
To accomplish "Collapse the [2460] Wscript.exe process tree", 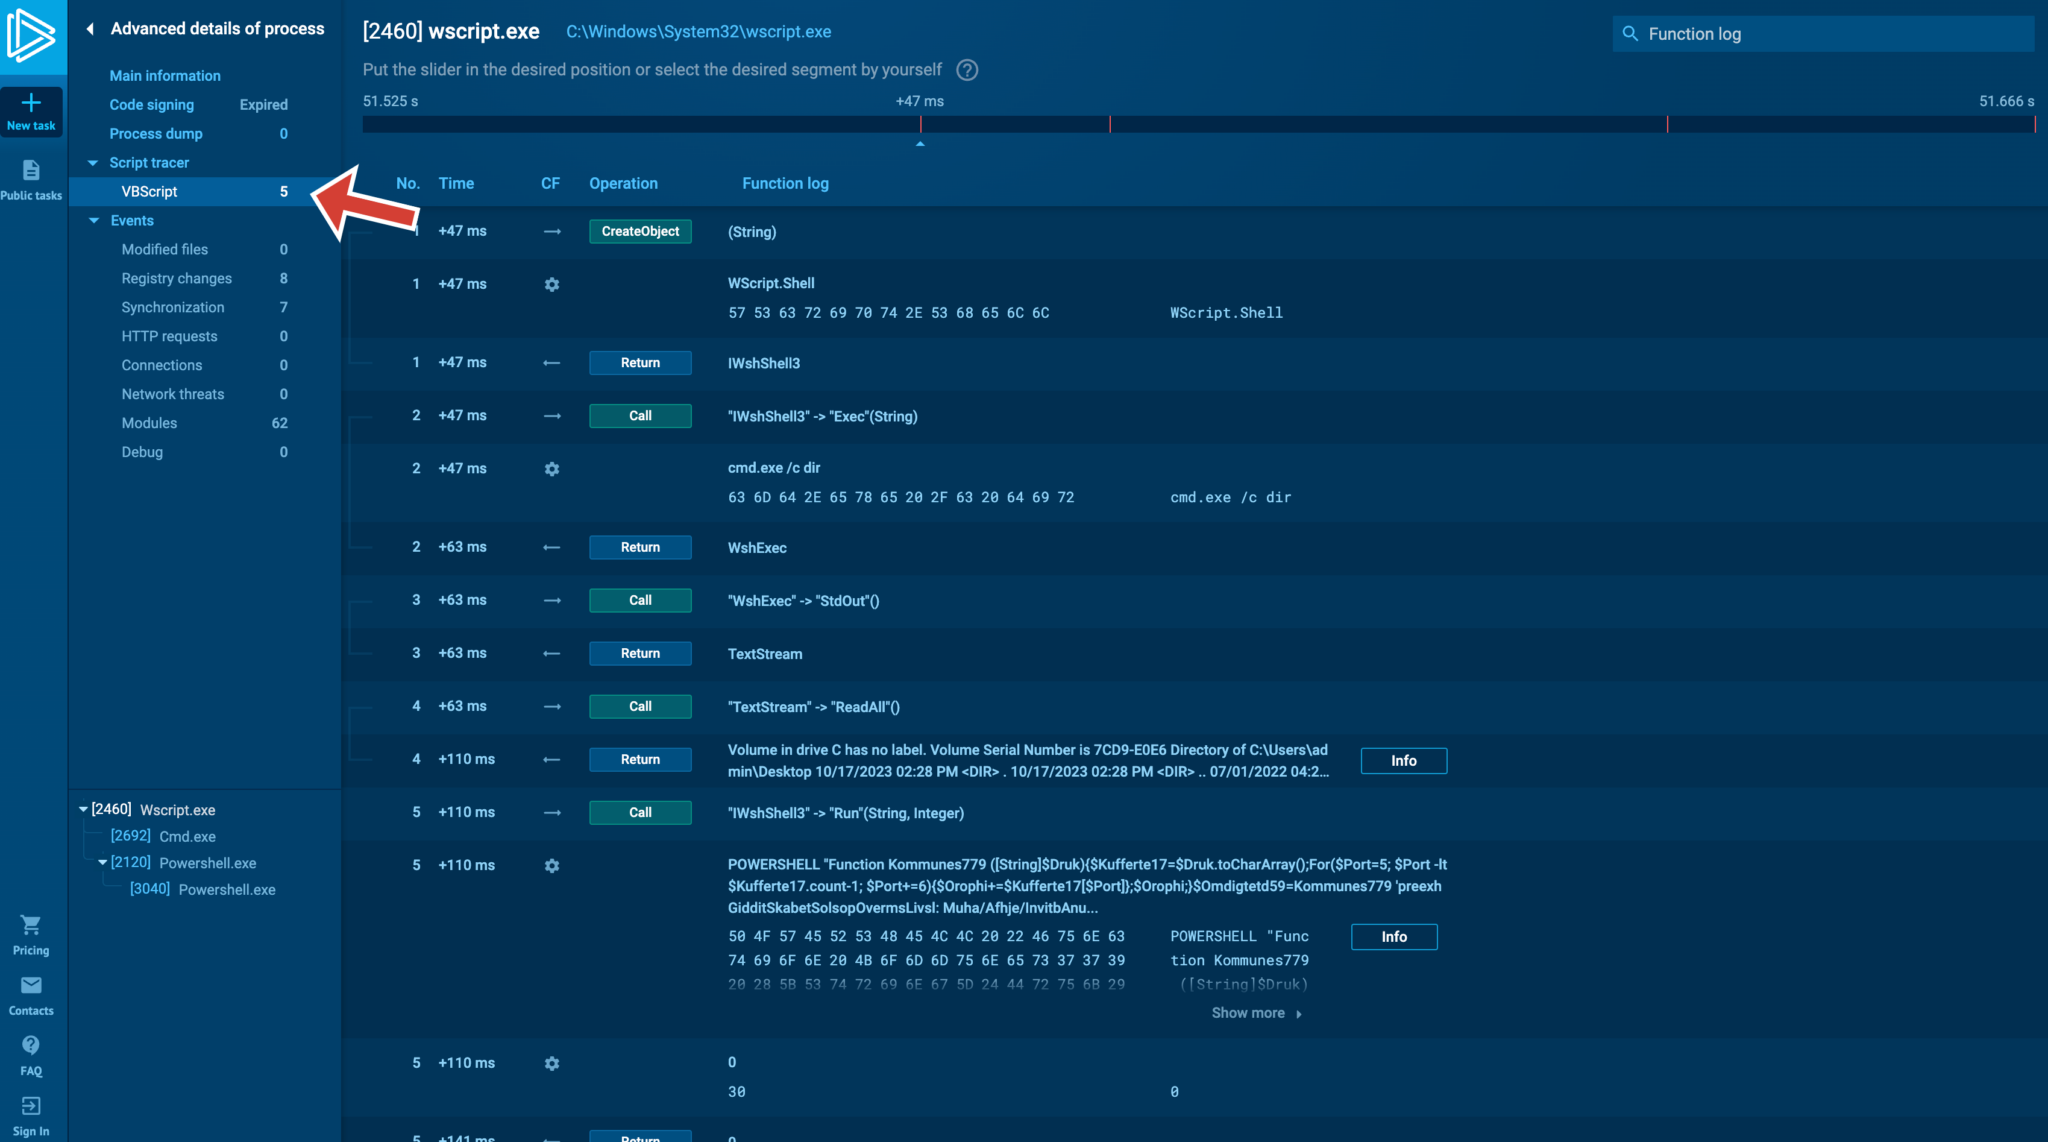I will pyautogui.click(x=83, y=810).
